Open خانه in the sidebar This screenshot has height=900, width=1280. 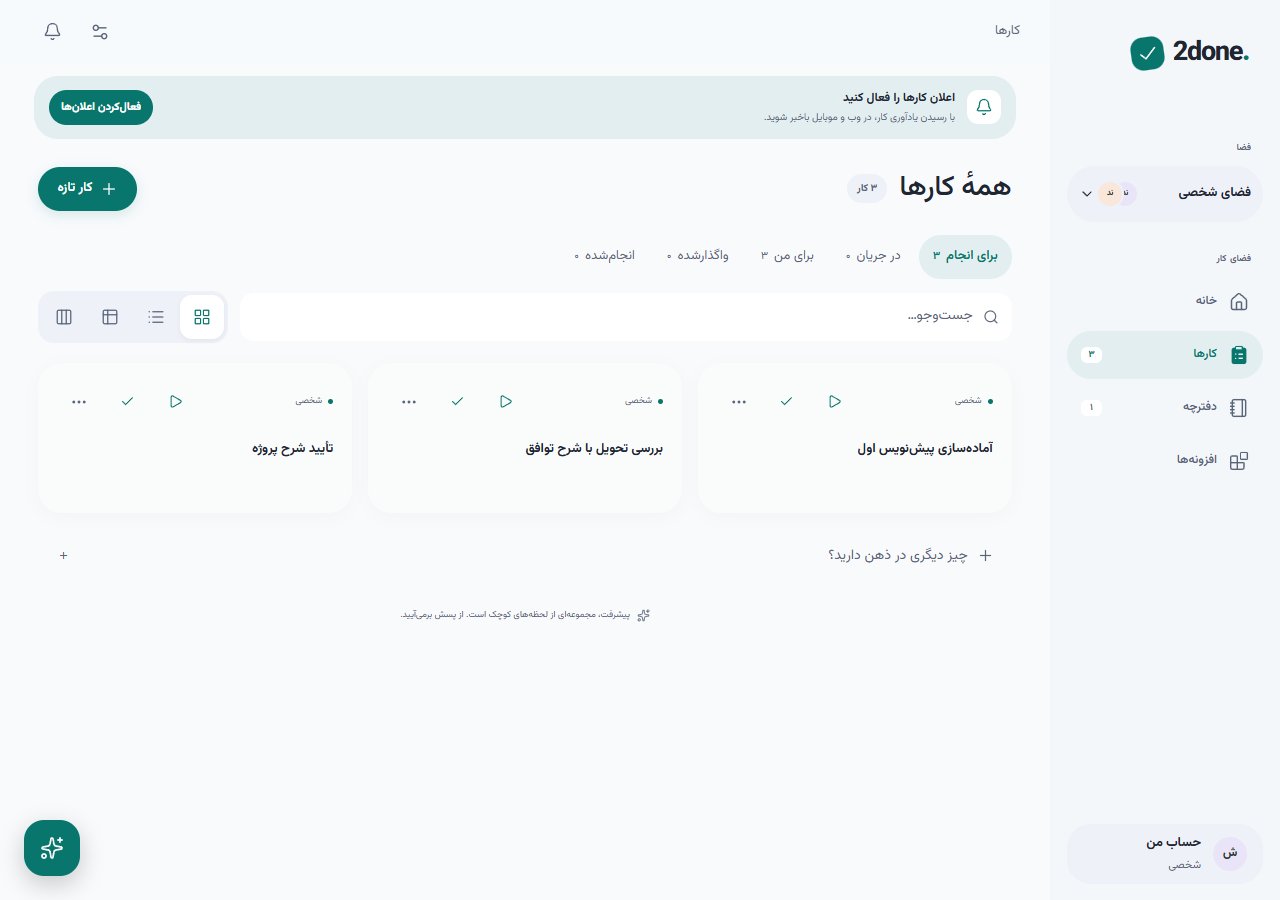[x=1165, y=301]
